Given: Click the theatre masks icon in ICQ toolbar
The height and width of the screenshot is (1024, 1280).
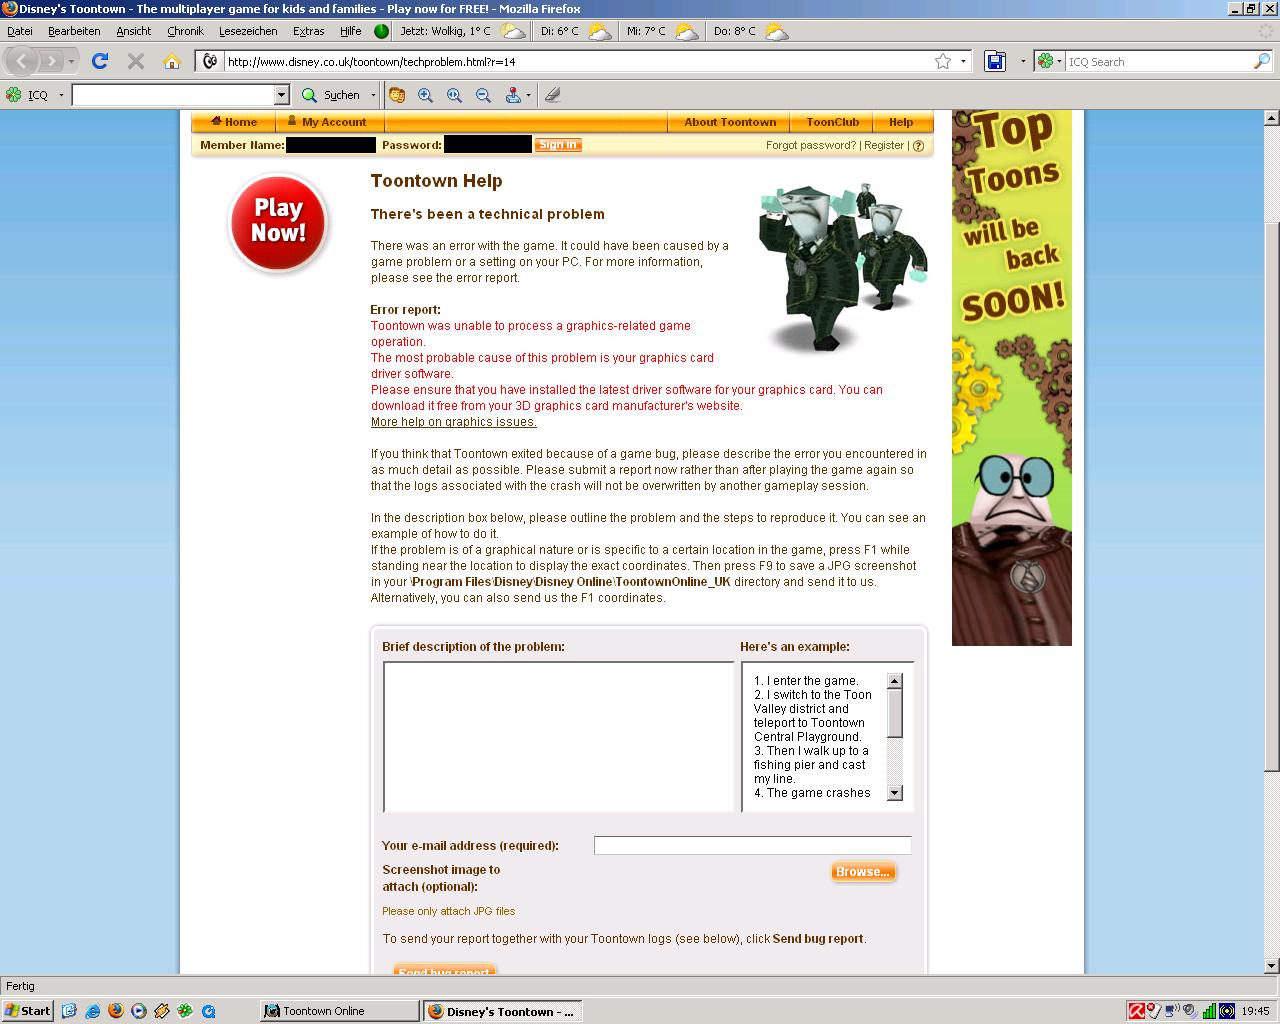Looking at the screenshot, I should click(397, 95).
